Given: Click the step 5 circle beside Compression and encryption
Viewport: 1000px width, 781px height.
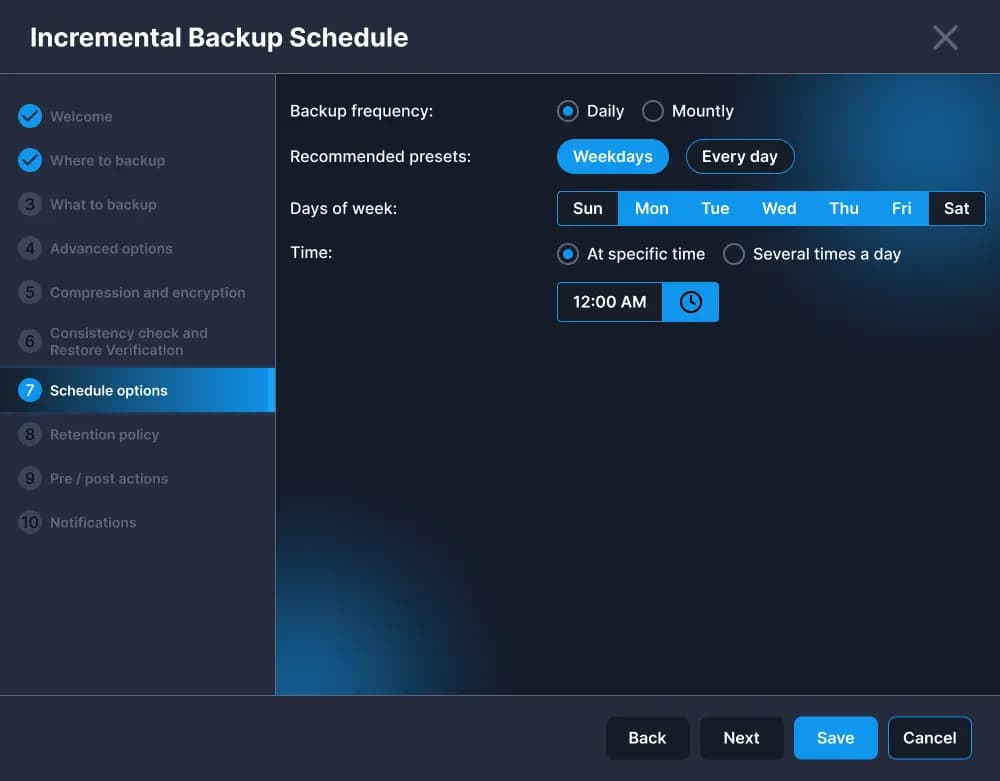Looking at the screenshot, I should click(29, 292).
